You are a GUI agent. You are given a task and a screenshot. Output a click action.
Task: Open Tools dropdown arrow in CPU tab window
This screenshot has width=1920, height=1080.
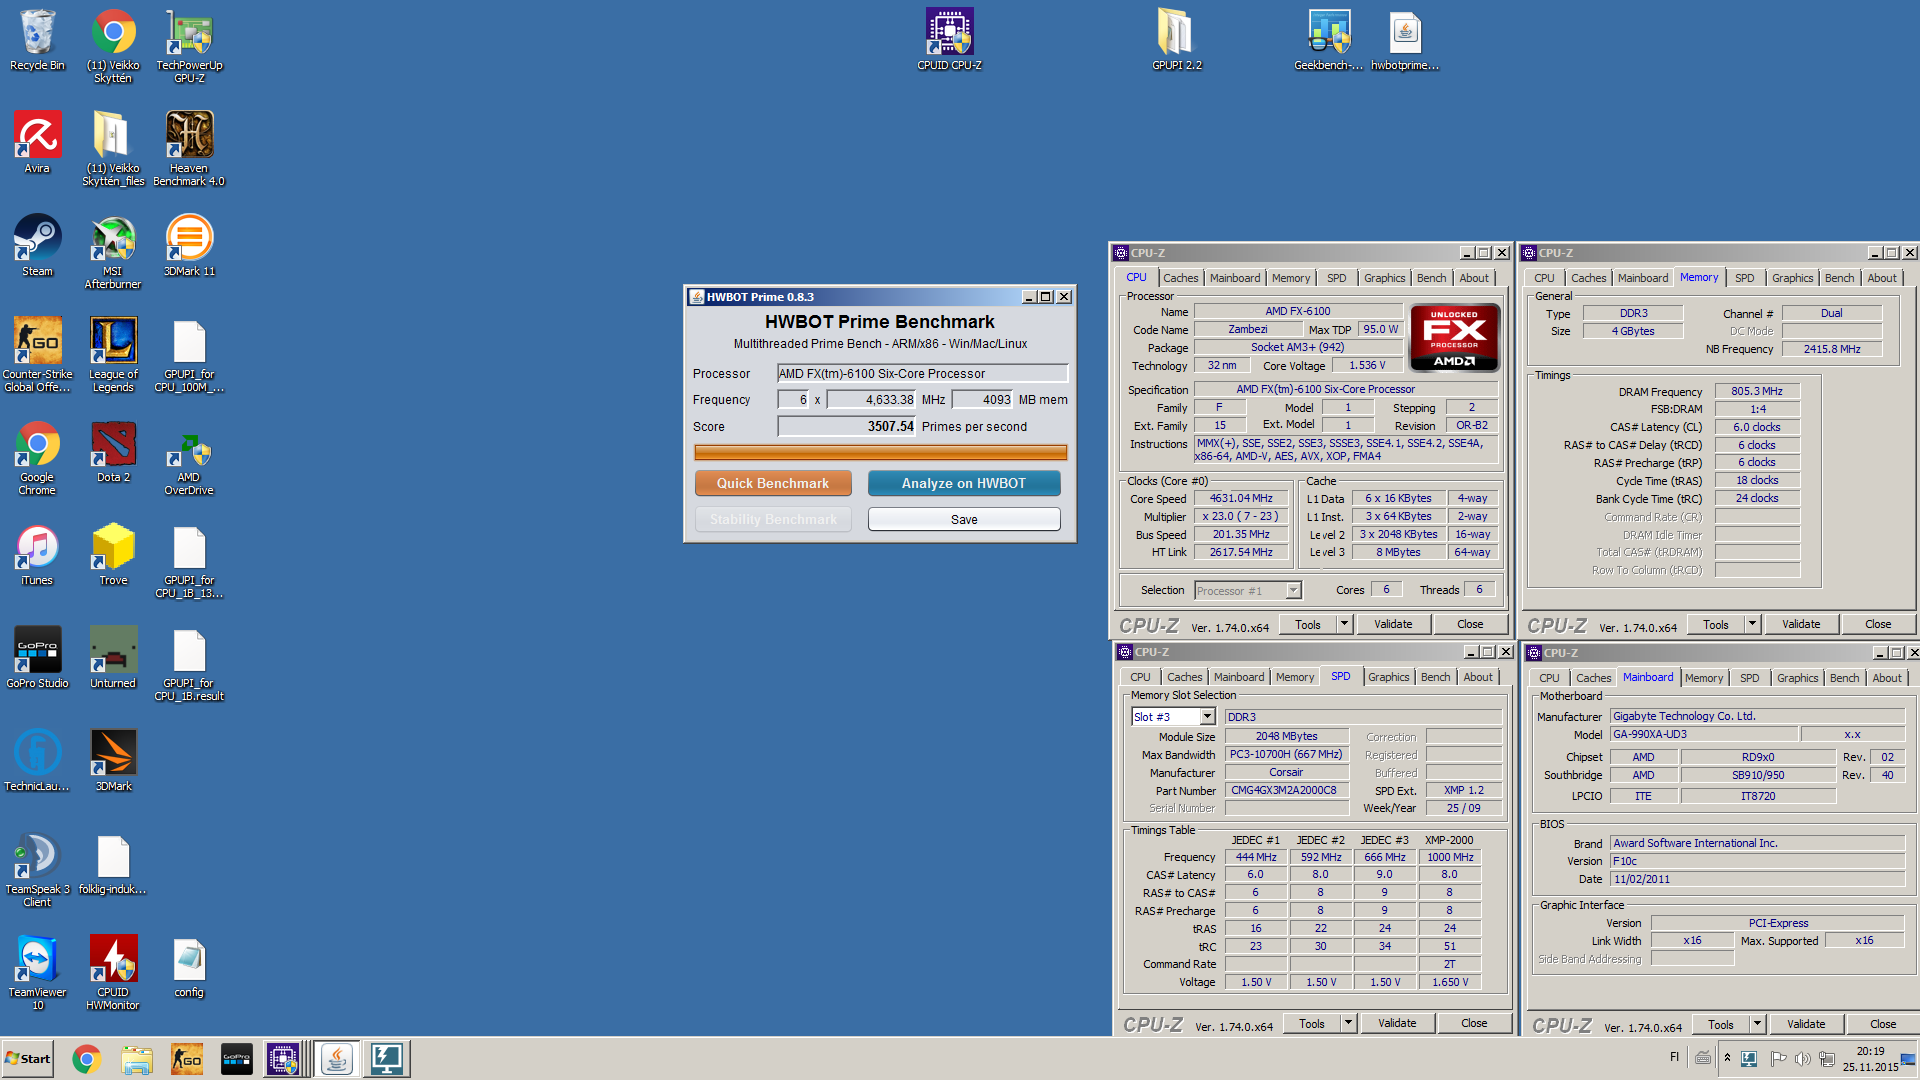point(1344,624)
